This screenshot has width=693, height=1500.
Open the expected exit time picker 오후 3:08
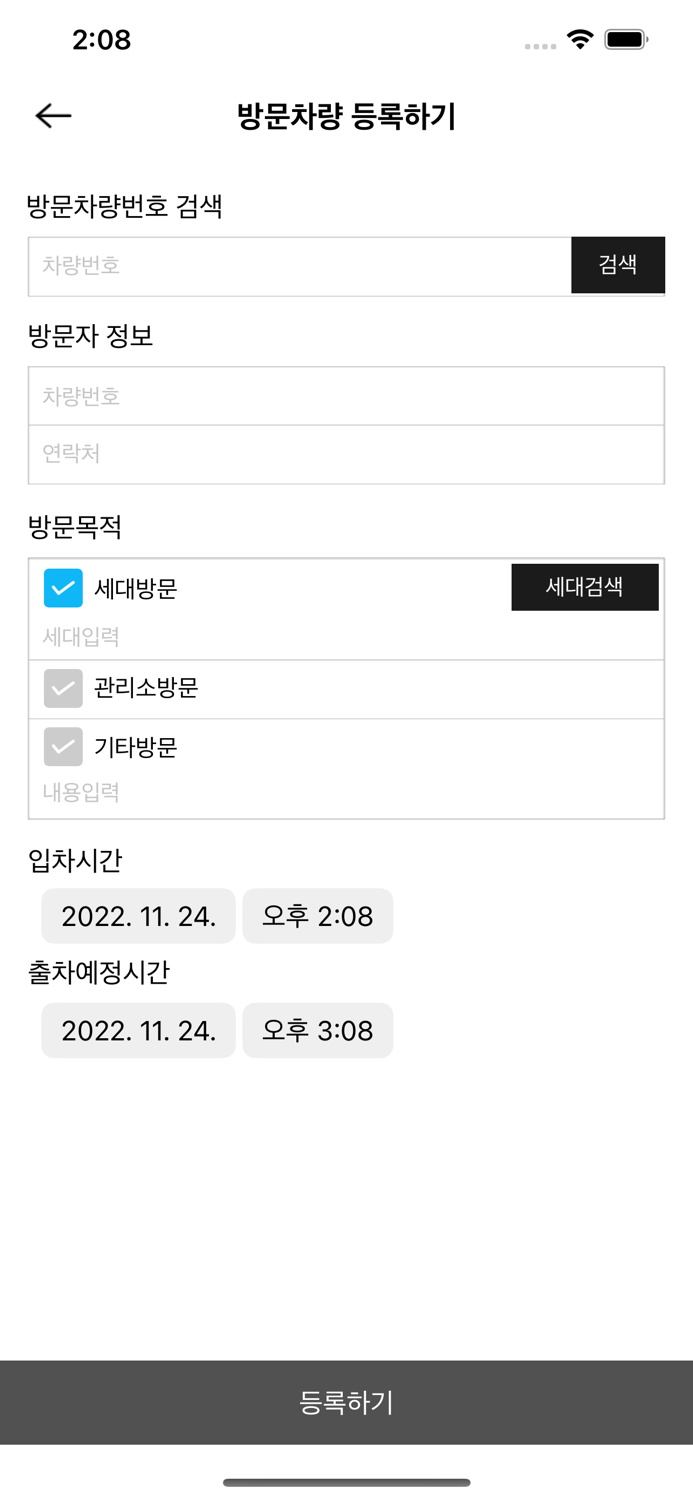[x=318, y=1030]
